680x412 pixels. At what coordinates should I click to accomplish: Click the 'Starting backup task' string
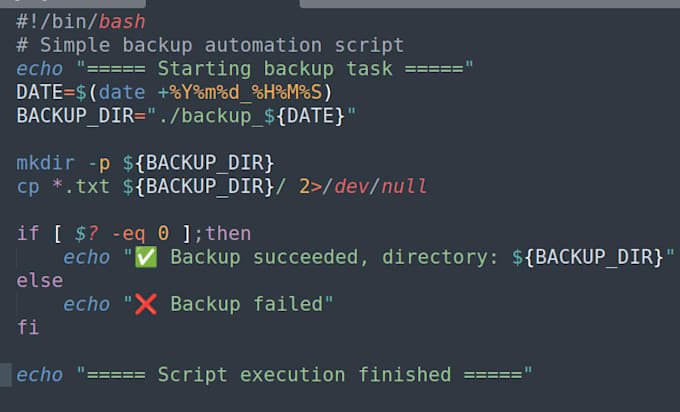pos(275,69)
